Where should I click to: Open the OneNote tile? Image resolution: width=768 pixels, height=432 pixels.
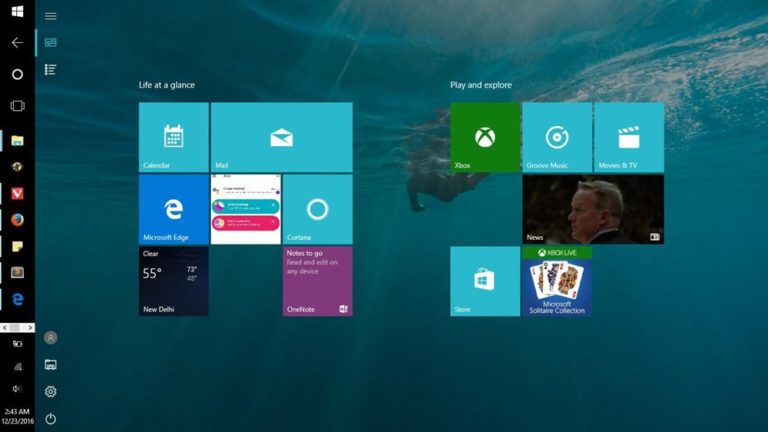click(x=317, y=281)
